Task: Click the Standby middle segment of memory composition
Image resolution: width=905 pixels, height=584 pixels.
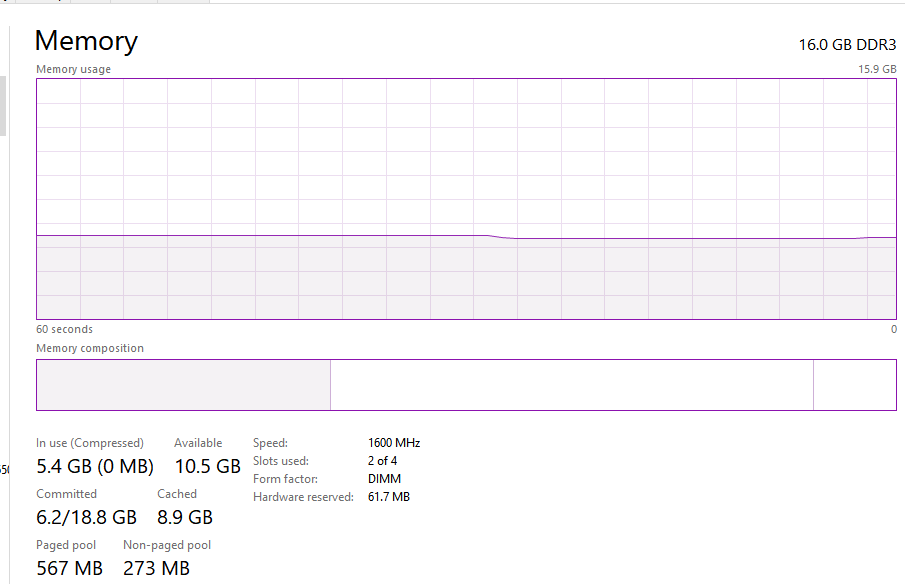Action: tap(571, 385)
